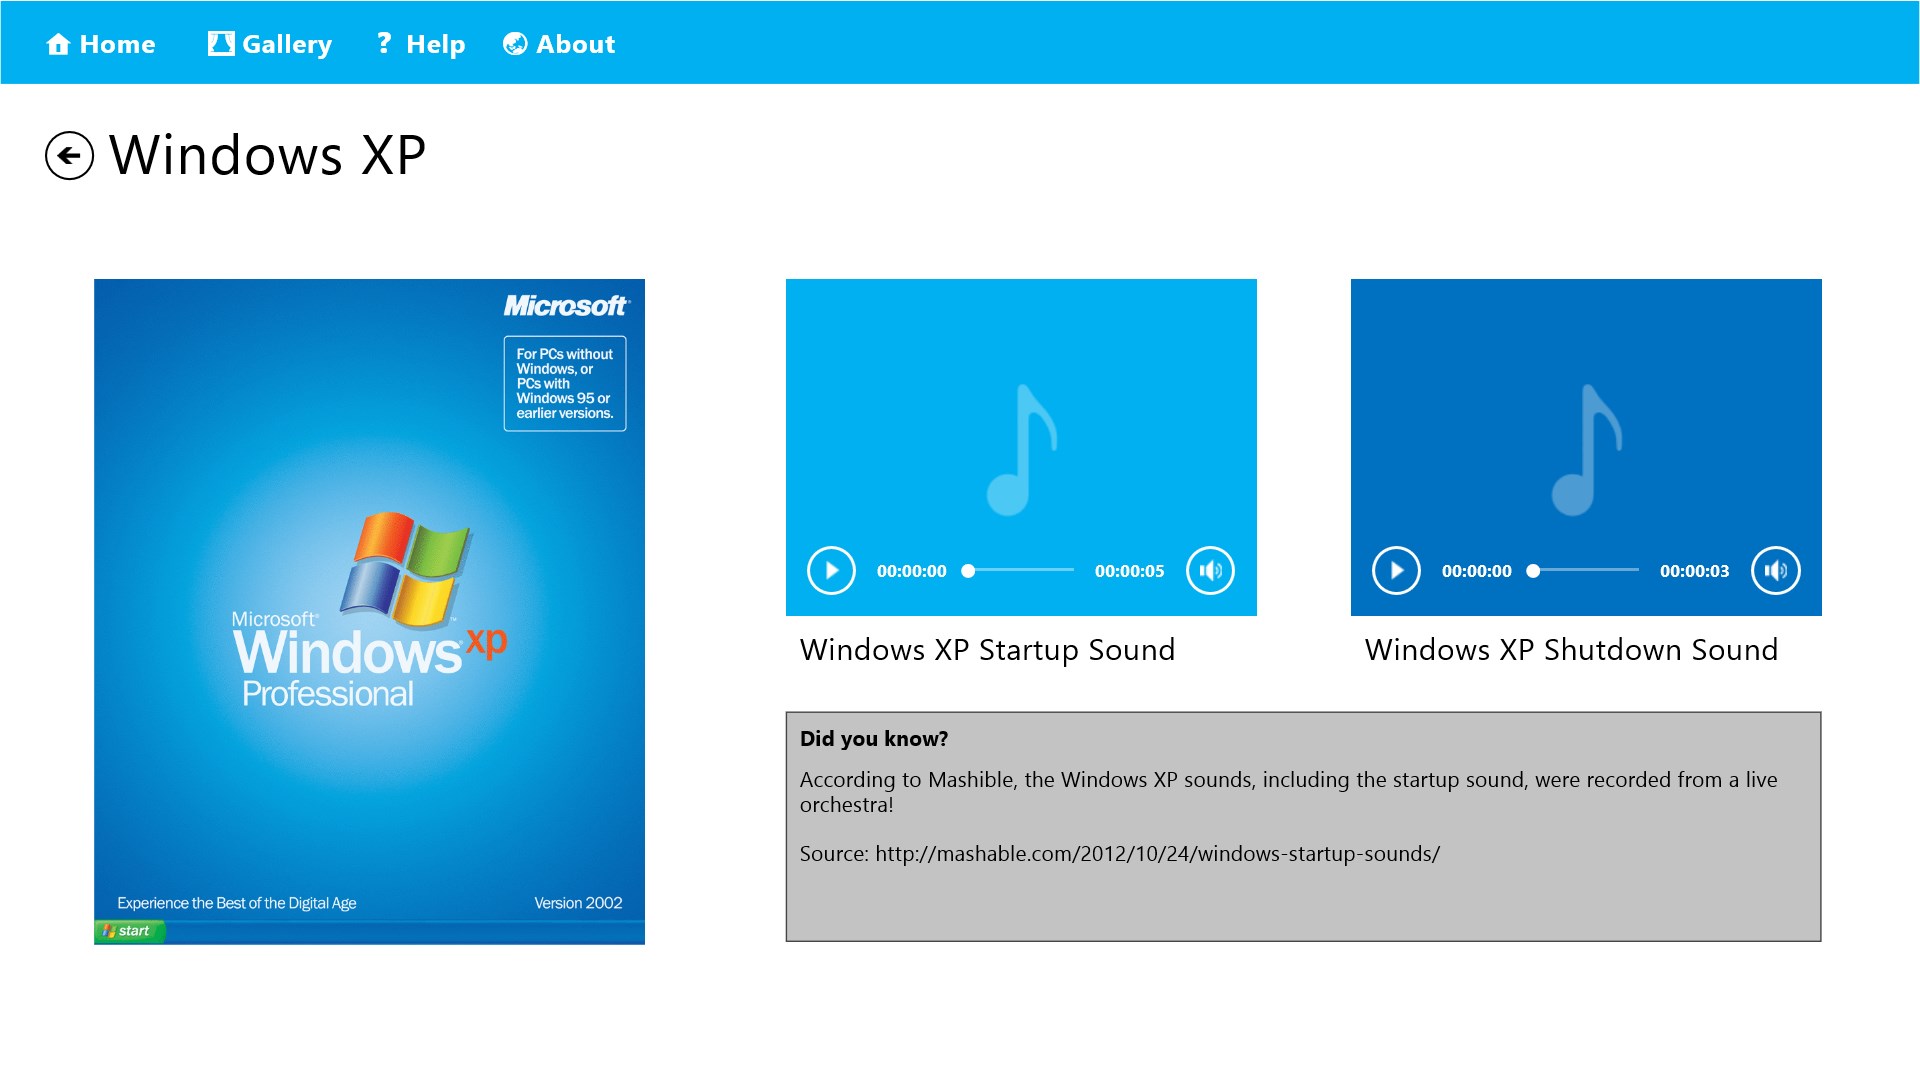Open the About menu item
This screenshot has height=1080, width=1920.
coord(575,44)
